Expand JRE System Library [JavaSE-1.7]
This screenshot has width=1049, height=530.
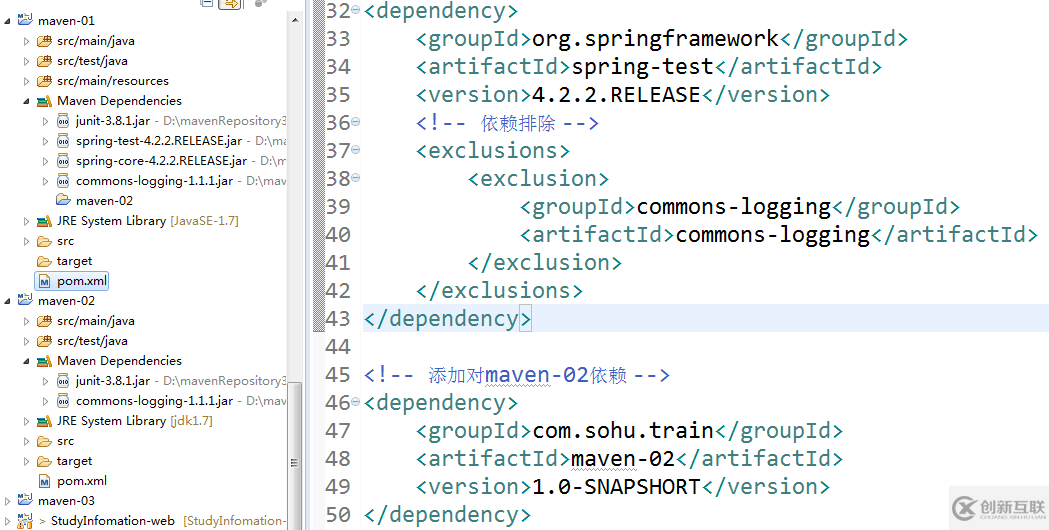[x=26, y=221]
